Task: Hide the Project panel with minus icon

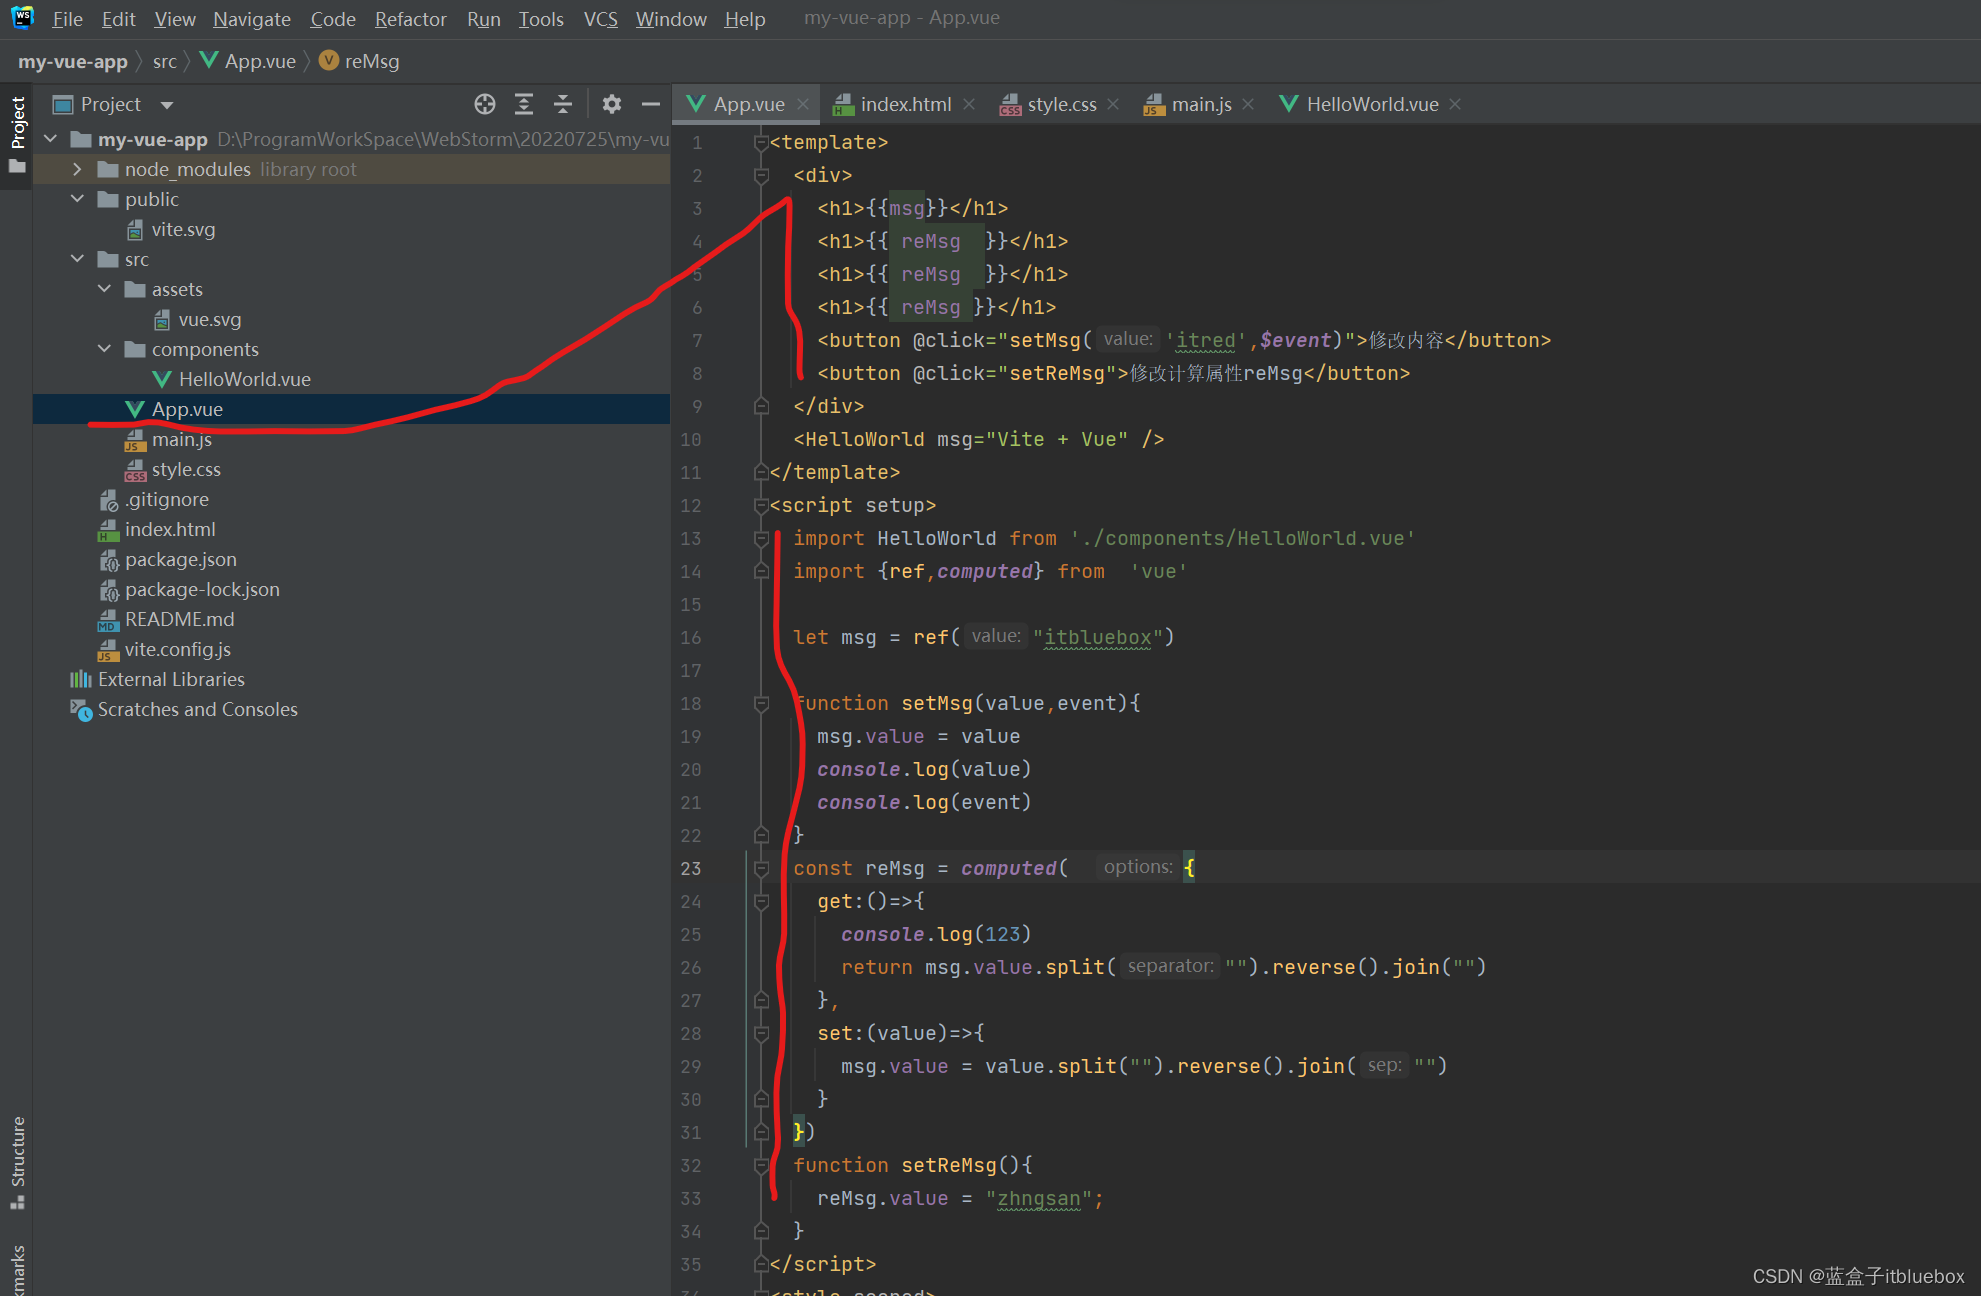Action: tap(651, 104)
